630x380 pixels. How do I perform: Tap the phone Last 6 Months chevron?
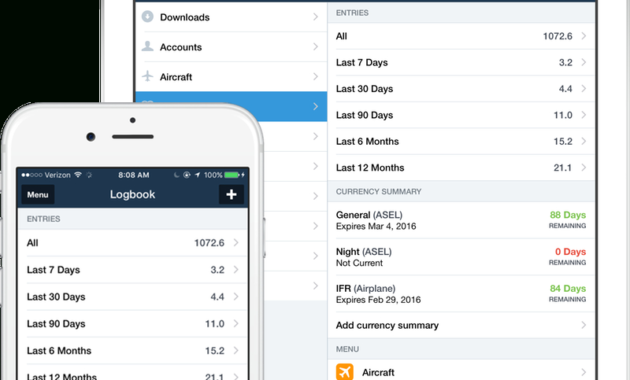tap(236, 350)
